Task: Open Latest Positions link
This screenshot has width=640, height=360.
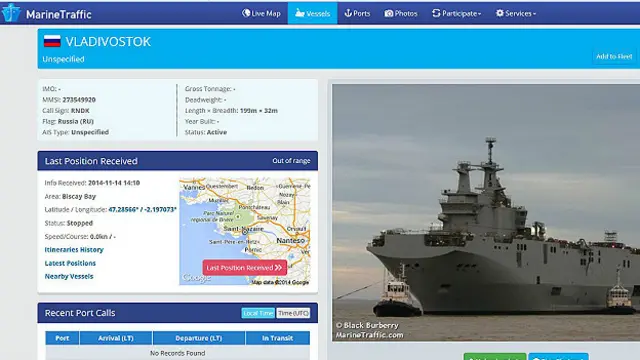Action: tap(70, 263)
